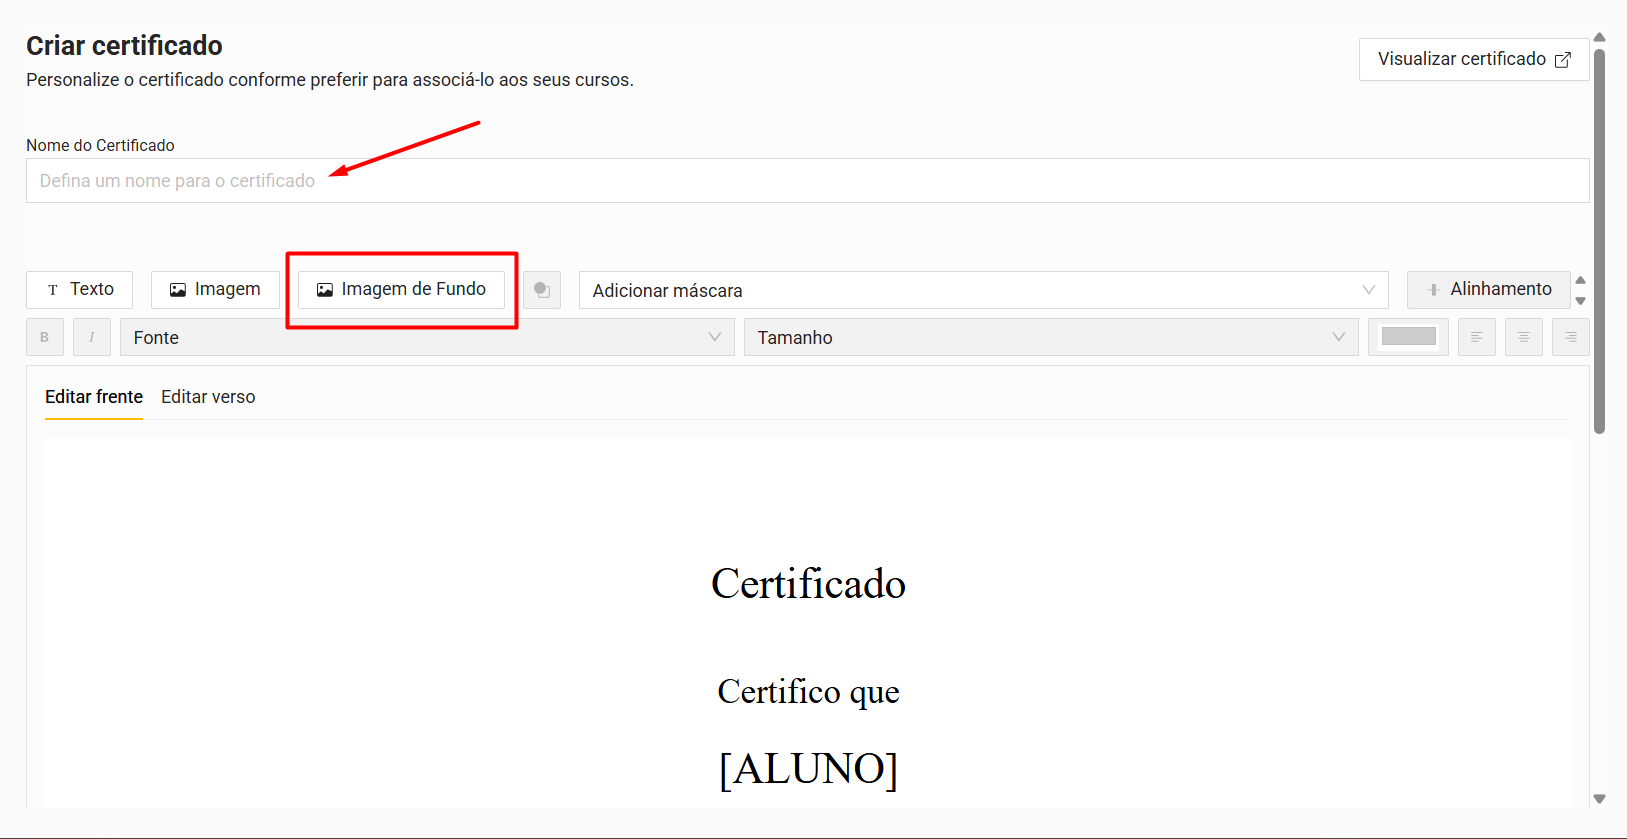
Task: Switch to the Editar frente tab
Action: (x=94, y=397)
